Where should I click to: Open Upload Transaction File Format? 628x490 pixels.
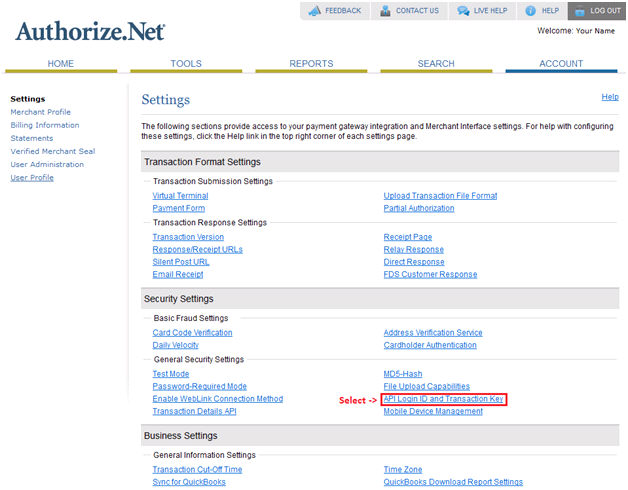(440, 196)
